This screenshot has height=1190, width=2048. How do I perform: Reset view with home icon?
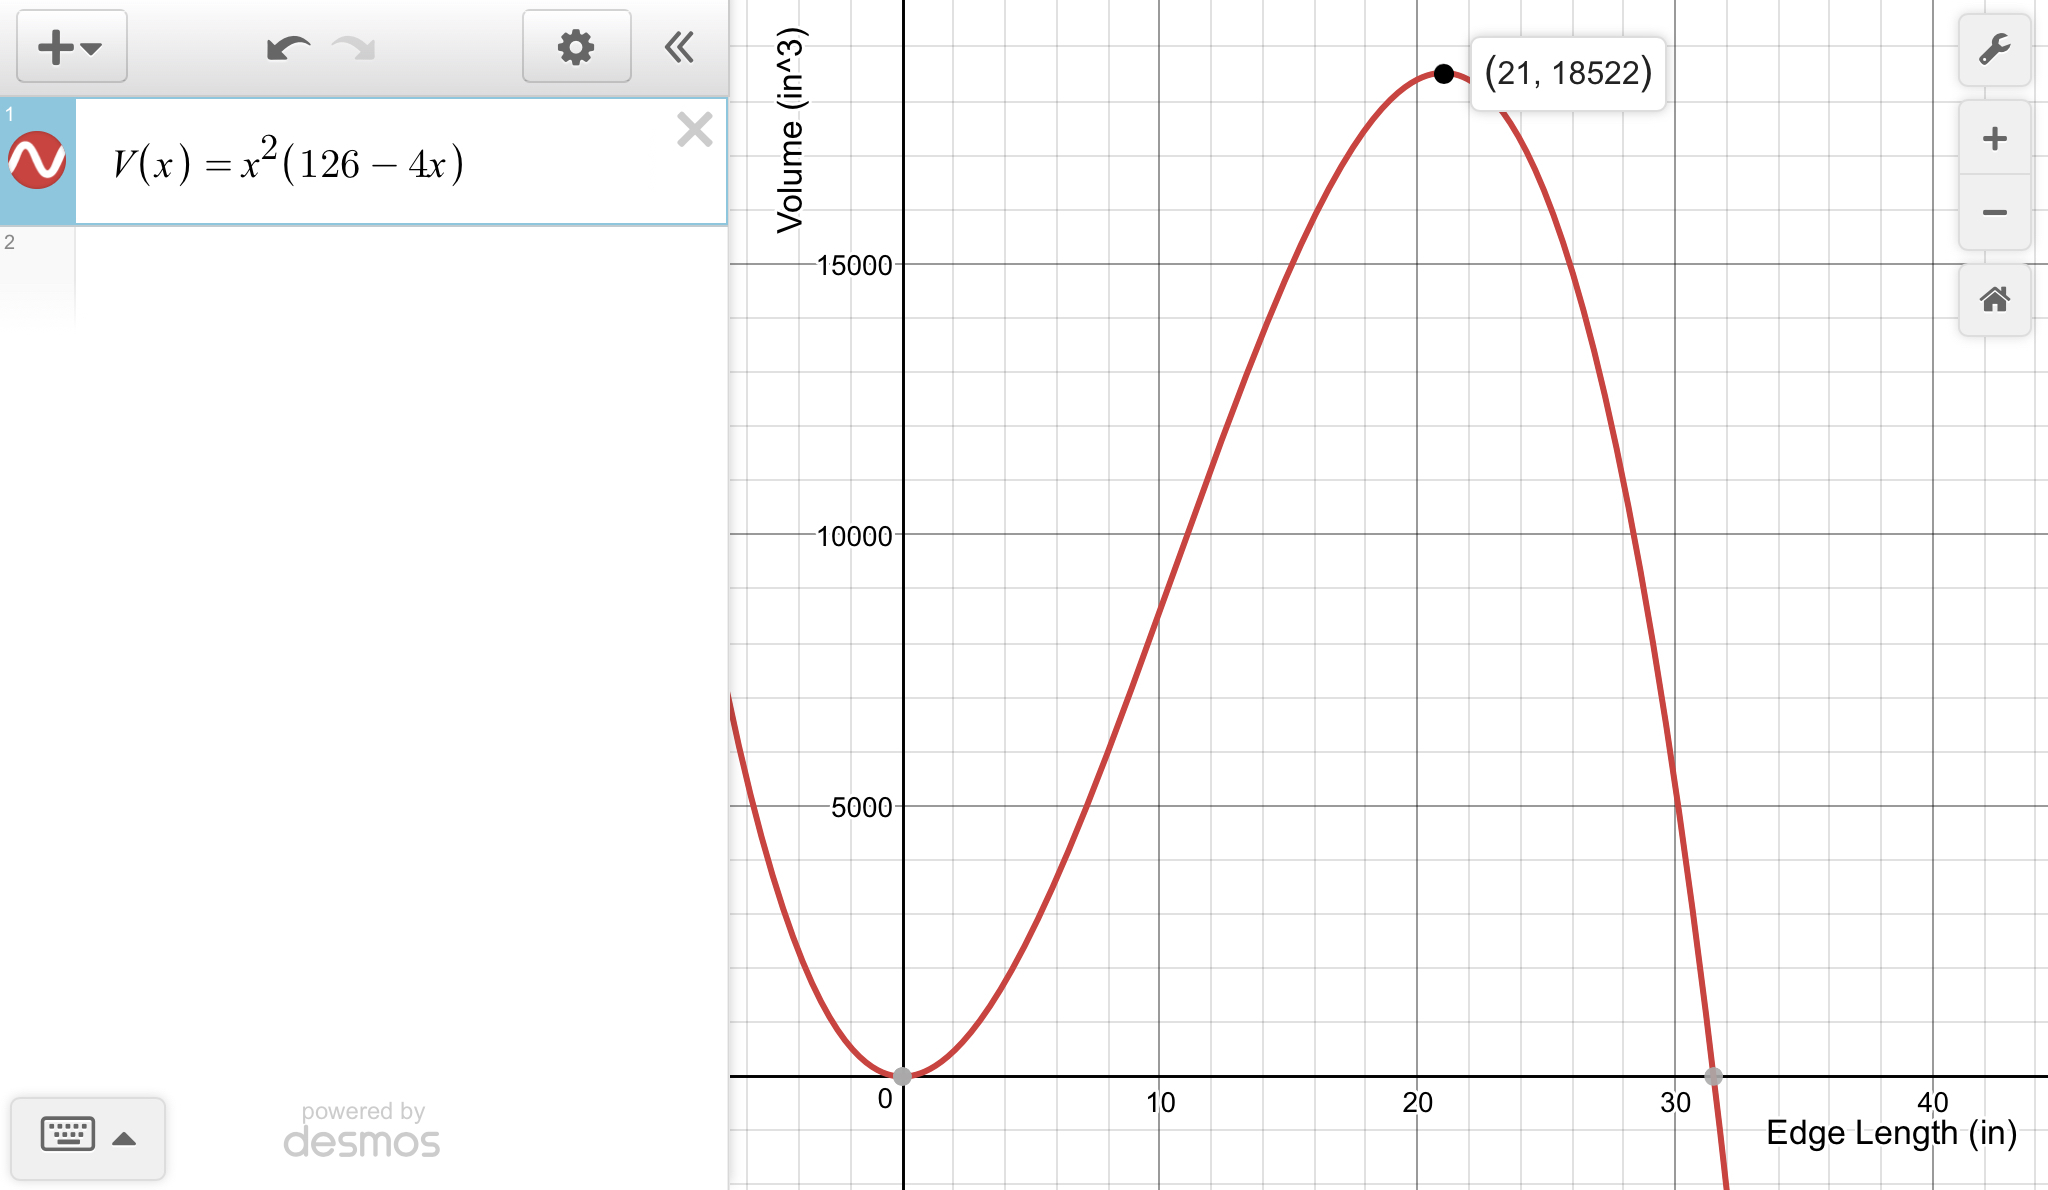1994,299
